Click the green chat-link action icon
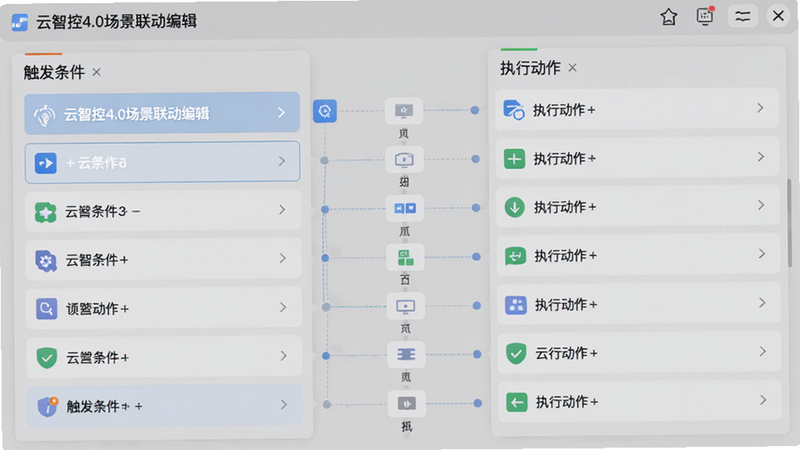Screen dimensions: 800x450 (515, 256)
